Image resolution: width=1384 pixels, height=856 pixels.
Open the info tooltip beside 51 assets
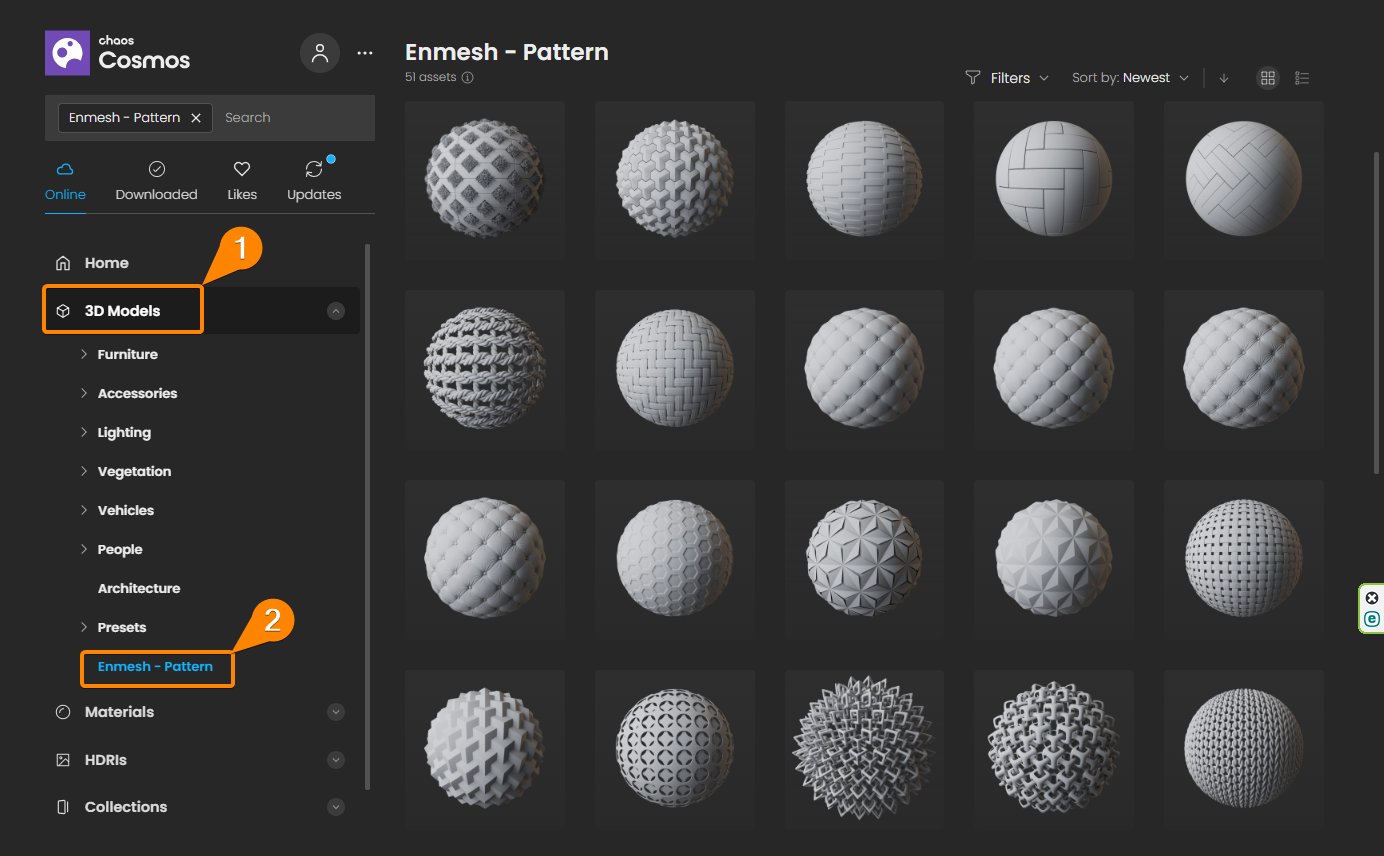click(x=467, y=76)
